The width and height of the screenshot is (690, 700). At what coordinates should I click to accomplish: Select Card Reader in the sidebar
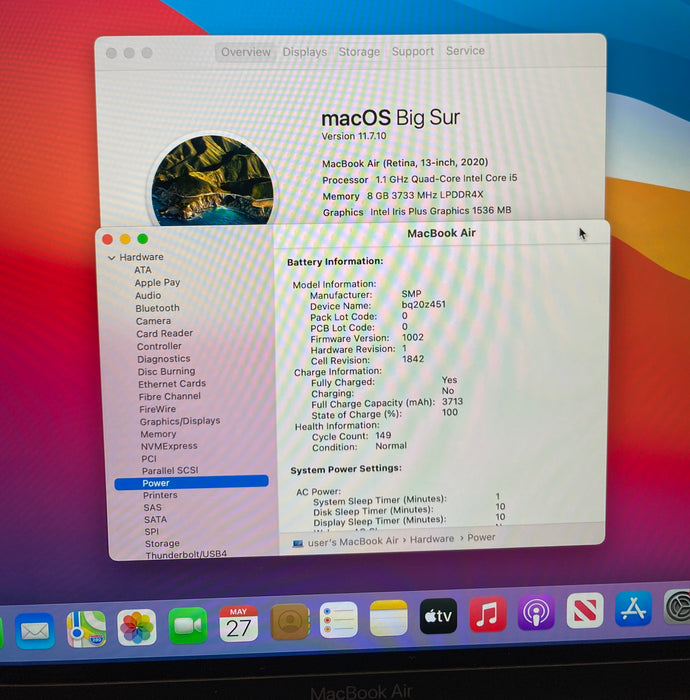point(165,333)
